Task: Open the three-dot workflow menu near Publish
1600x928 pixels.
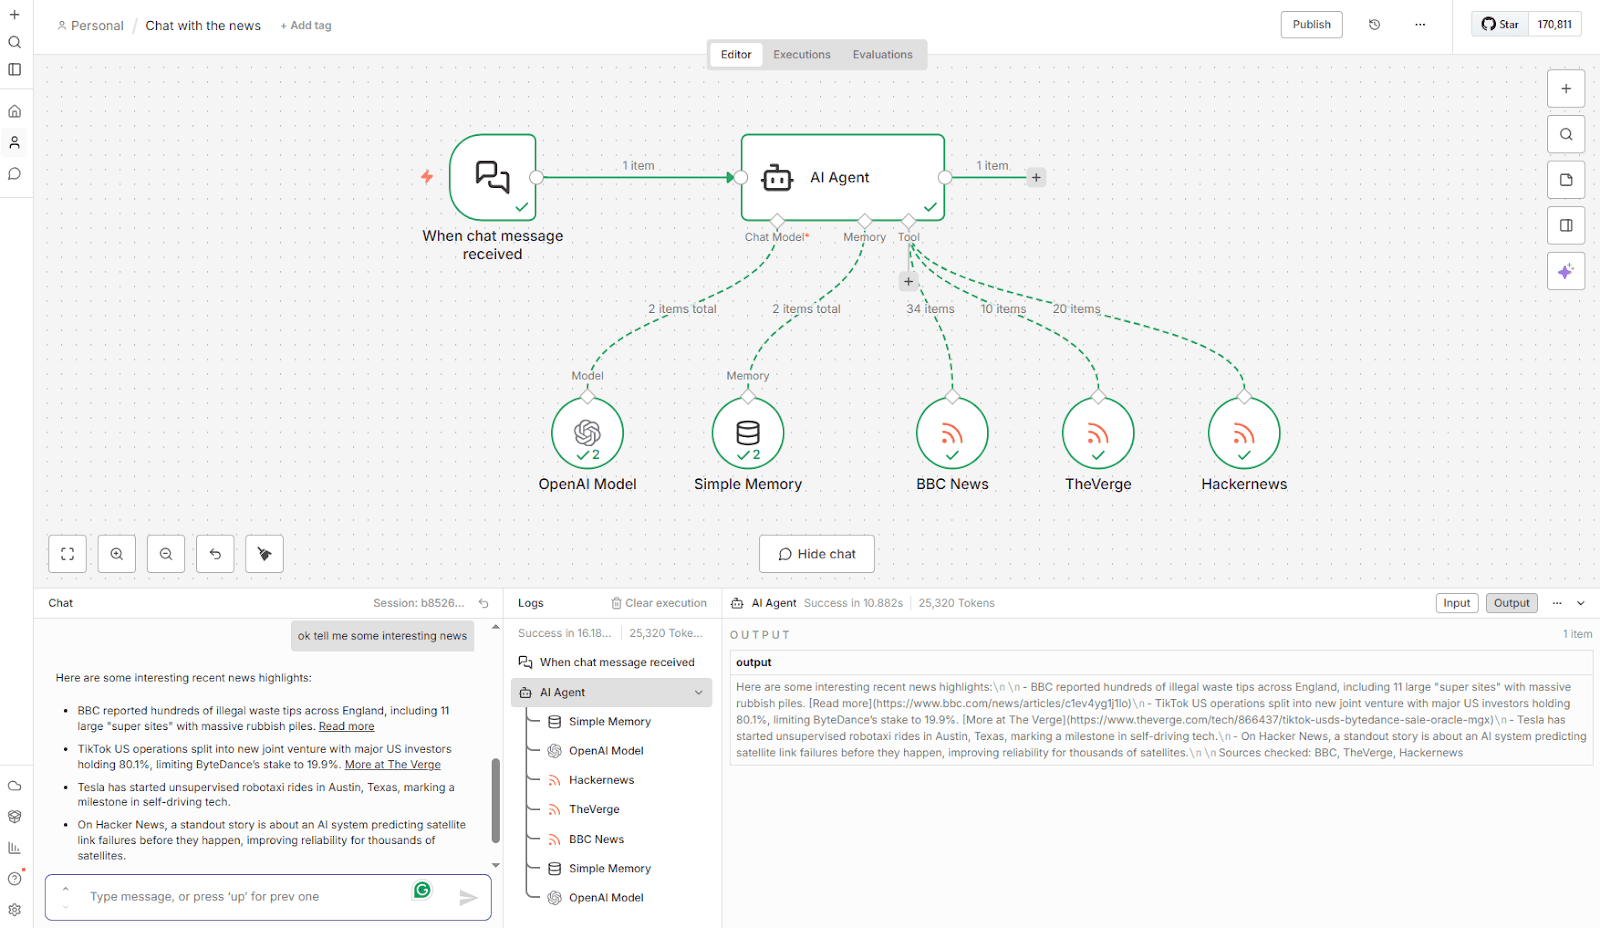Action: [1420, 25]
